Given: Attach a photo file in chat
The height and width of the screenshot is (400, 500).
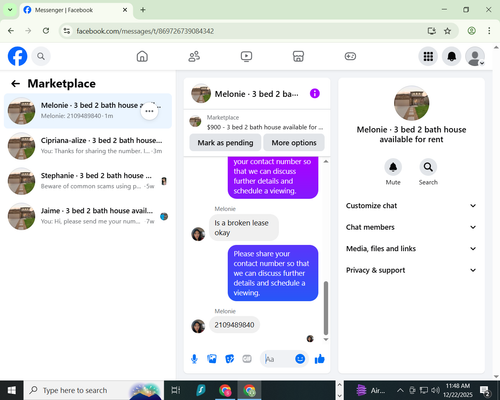Looking at the screenshot, I should 212,359.
